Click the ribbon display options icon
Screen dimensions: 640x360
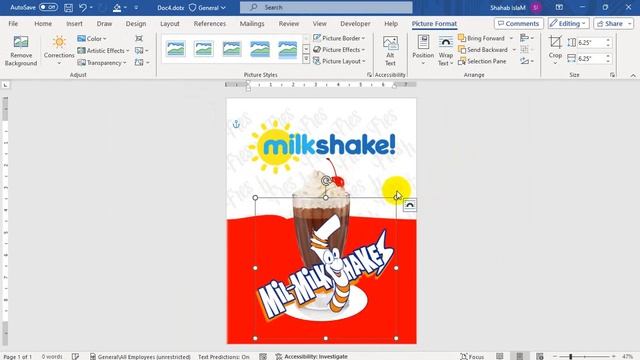559,7
